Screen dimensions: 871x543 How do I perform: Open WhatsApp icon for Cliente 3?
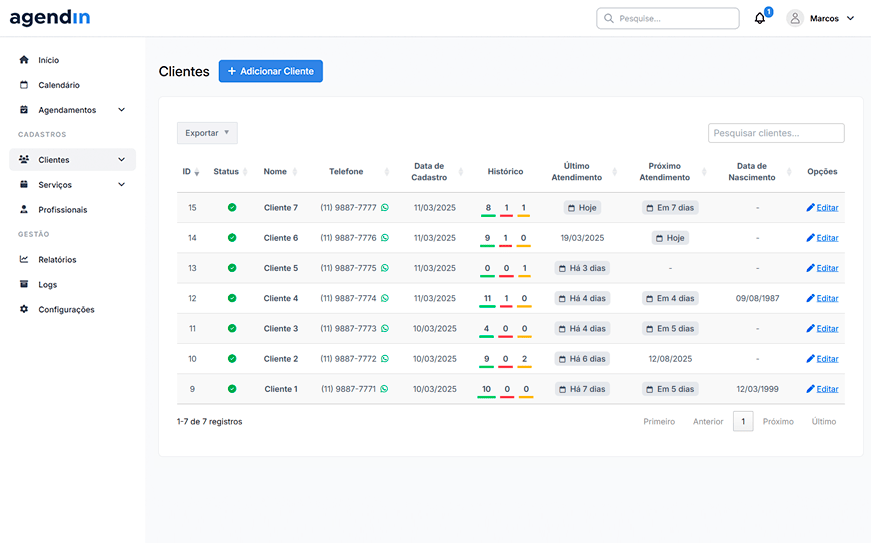(385, 329)
